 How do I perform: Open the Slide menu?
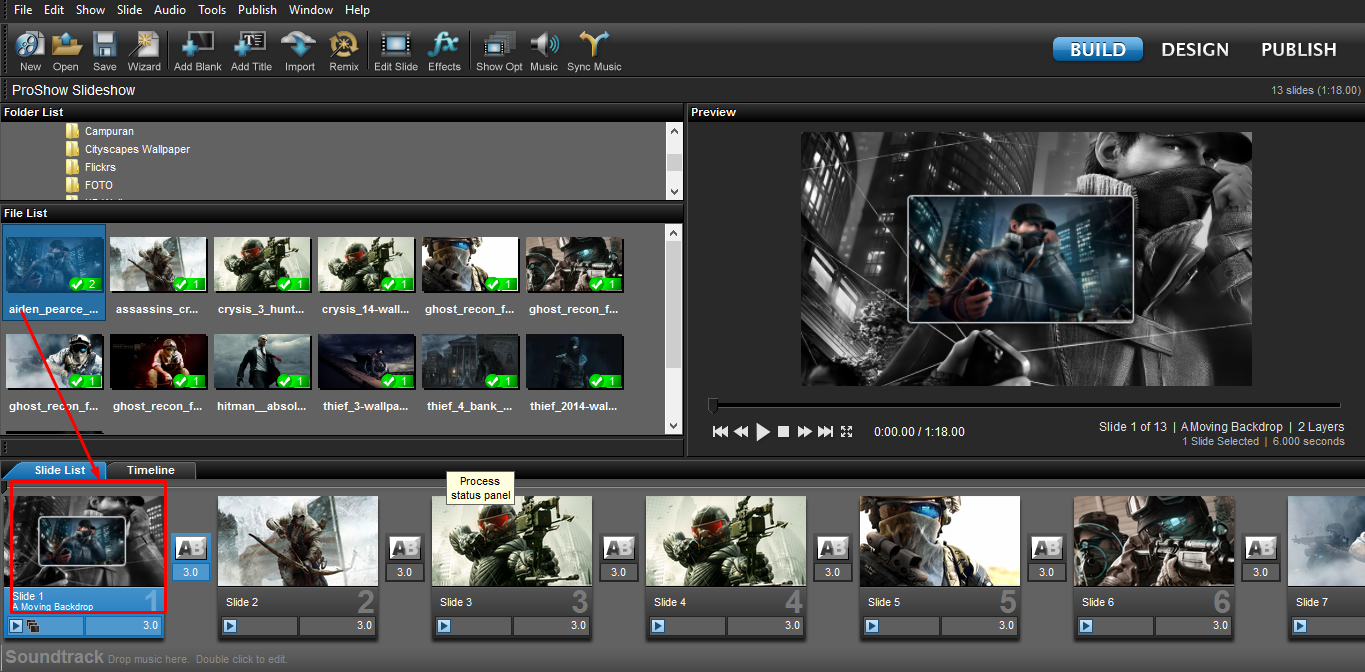coord(129,10)
